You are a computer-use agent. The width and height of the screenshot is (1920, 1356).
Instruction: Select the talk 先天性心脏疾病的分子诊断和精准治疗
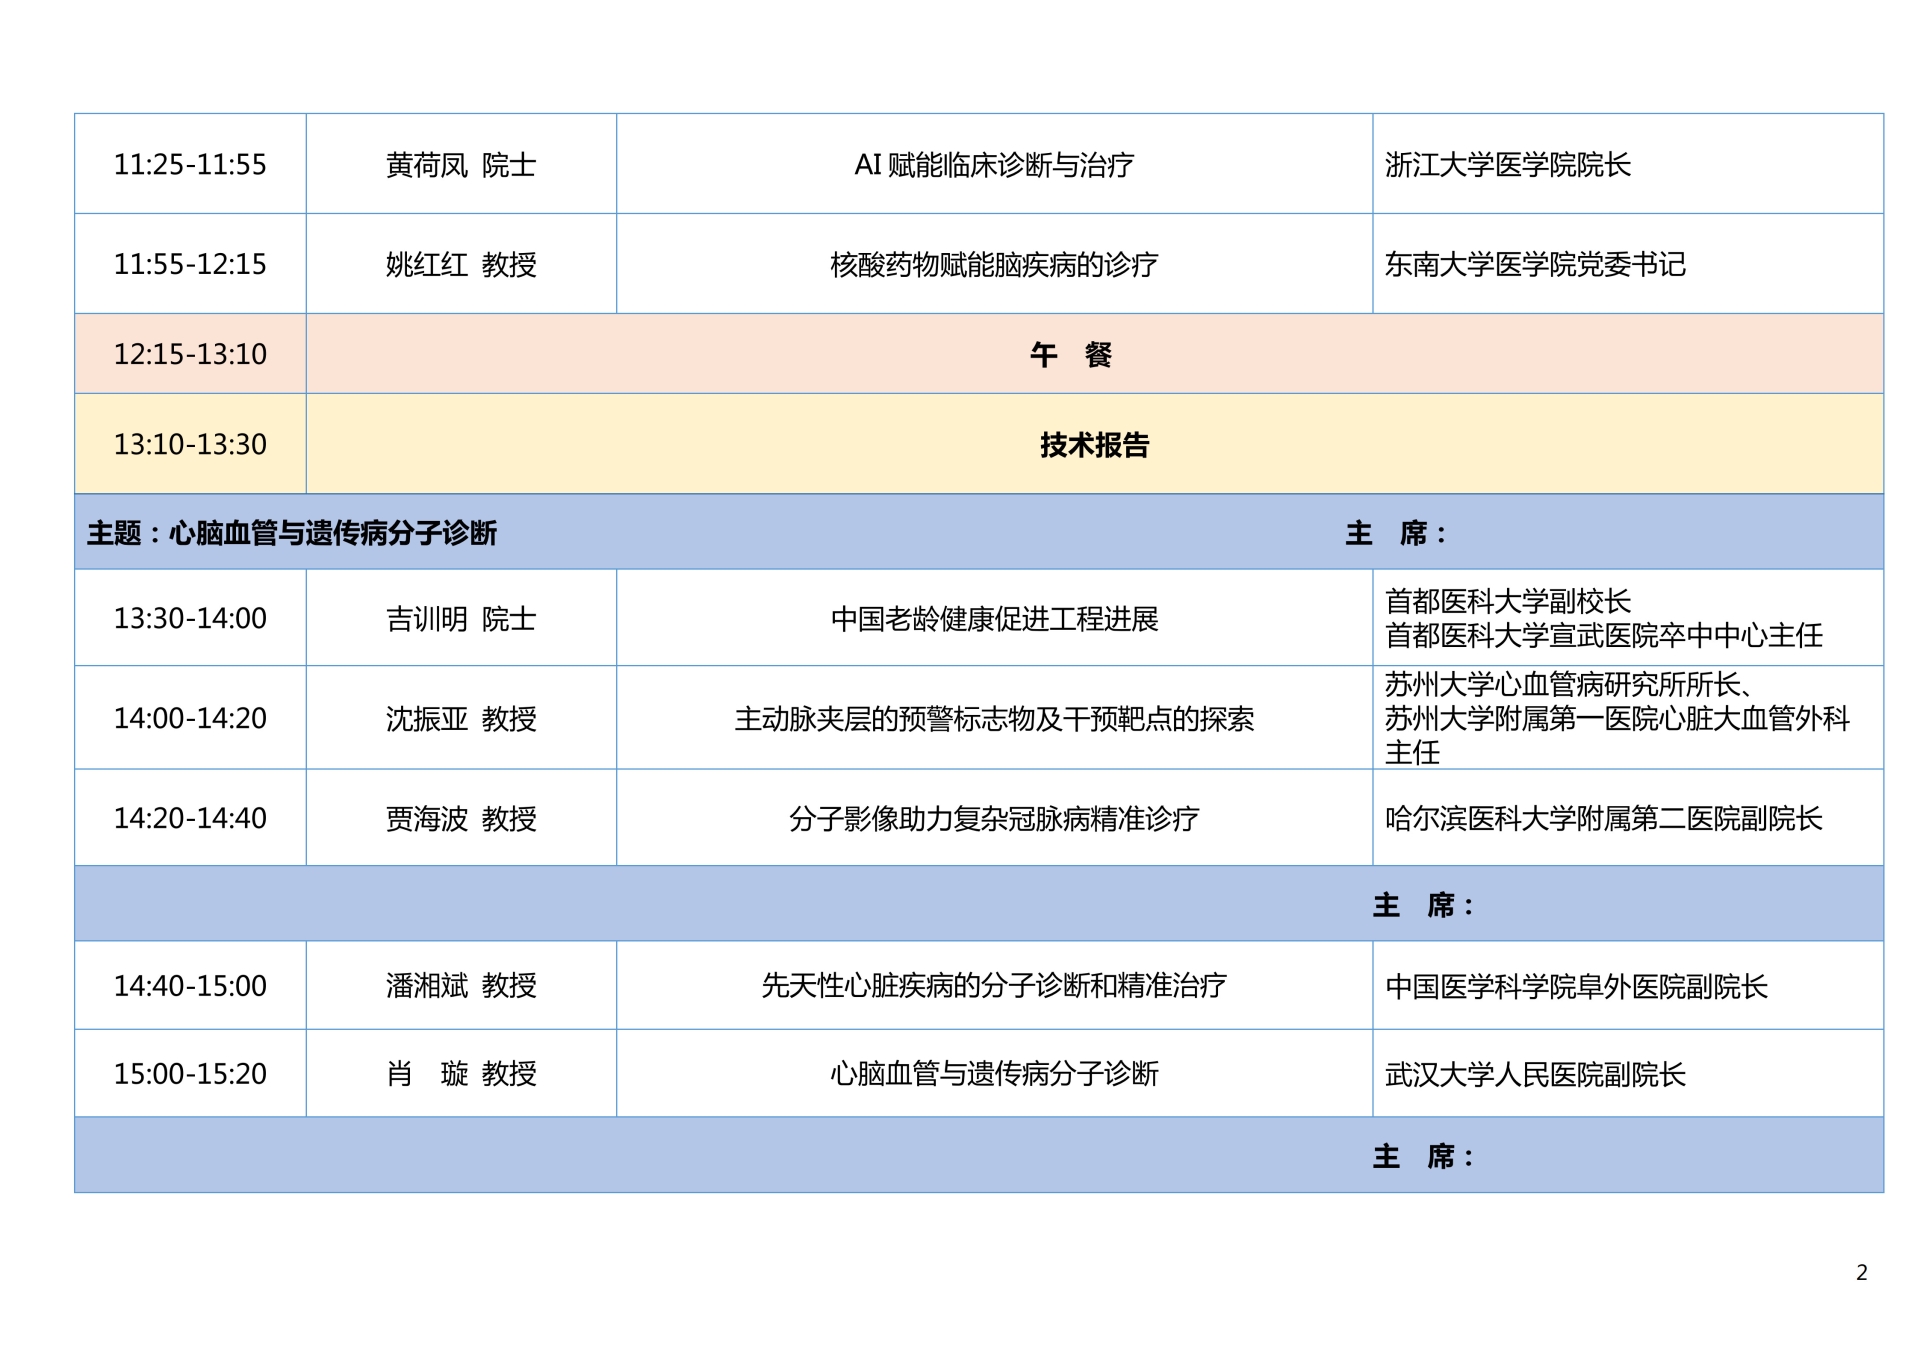click(996, 986)
